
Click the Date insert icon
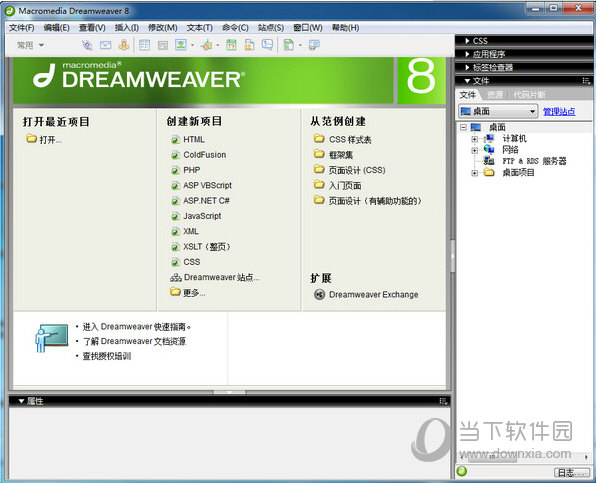click(231, 45)
